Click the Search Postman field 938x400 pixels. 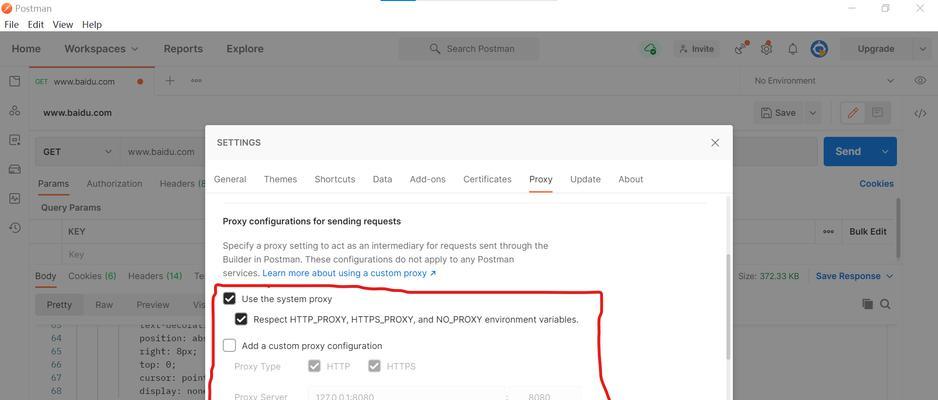(x=469, y=49)
